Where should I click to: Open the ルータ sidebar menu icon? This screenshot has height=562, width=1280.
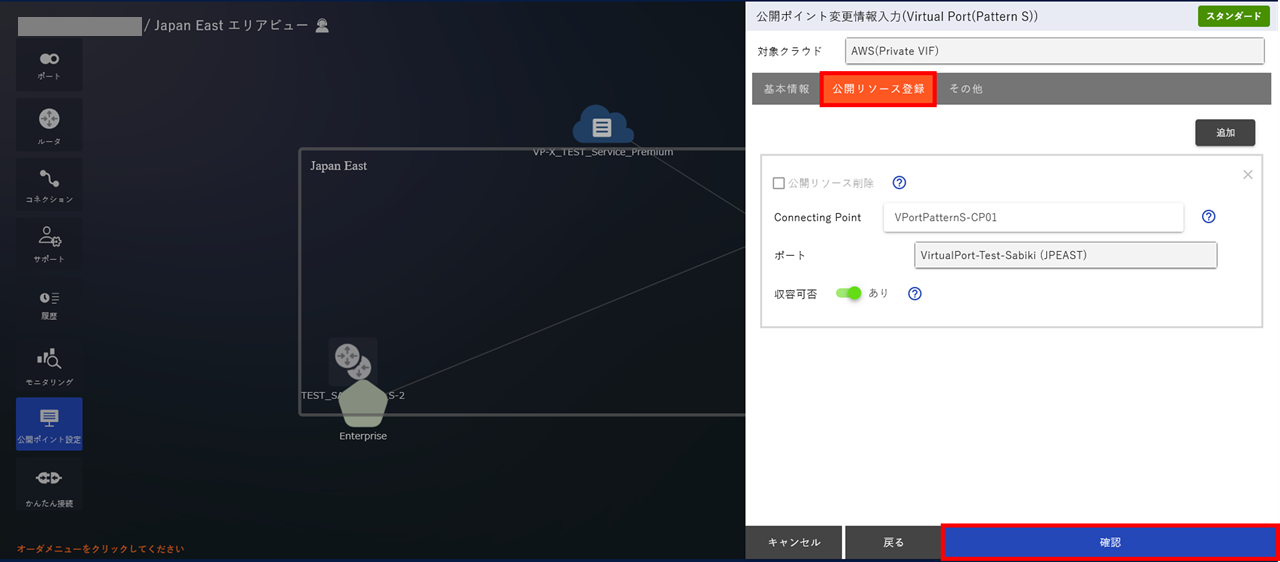coord(49,125)
